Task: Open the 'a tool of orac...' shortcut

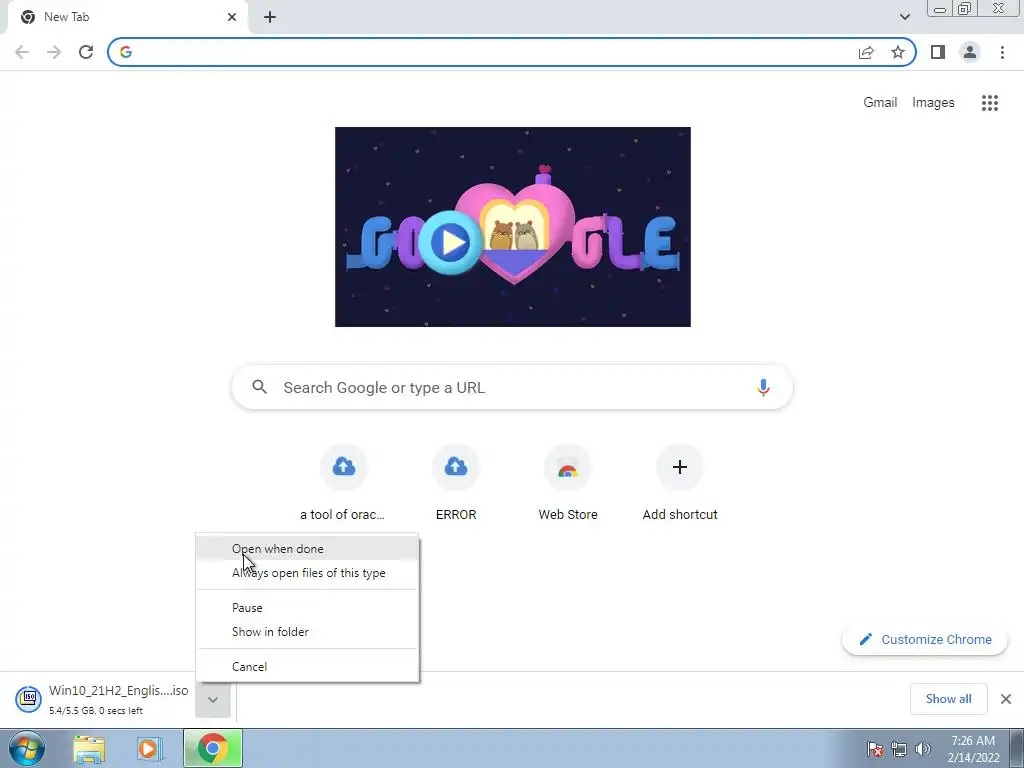Action: pos(344,484)
